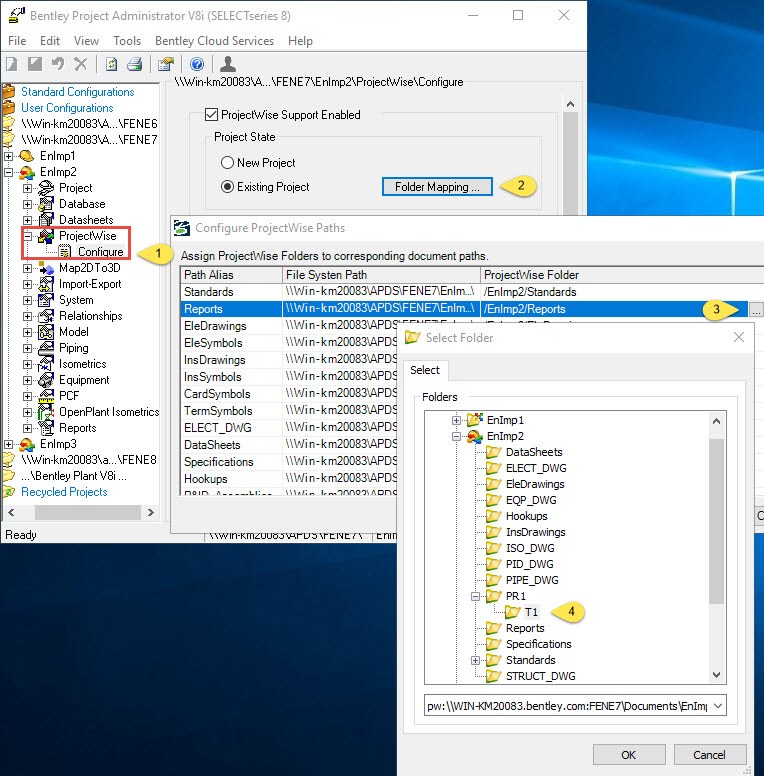Select the ISO_DWG folder in Select Folder
Screen dimensions: 764x776
[x=530, y=548]
